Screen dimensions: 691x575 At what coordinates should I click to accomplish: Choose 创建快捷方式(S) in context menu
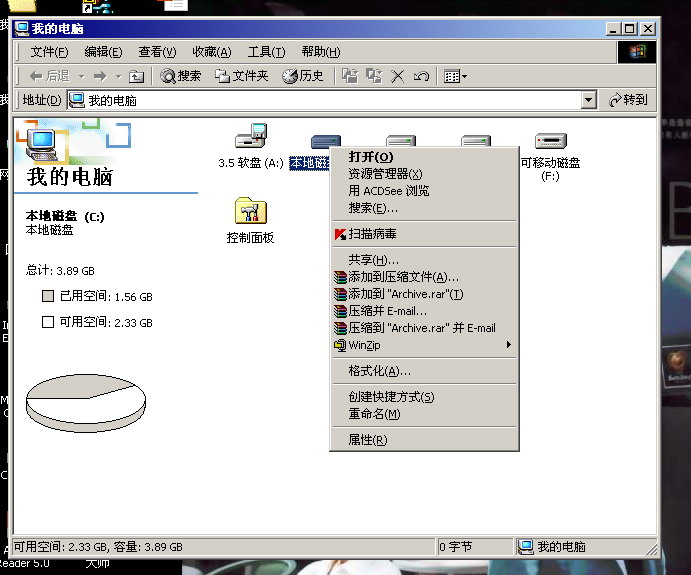tap(424, 397)
